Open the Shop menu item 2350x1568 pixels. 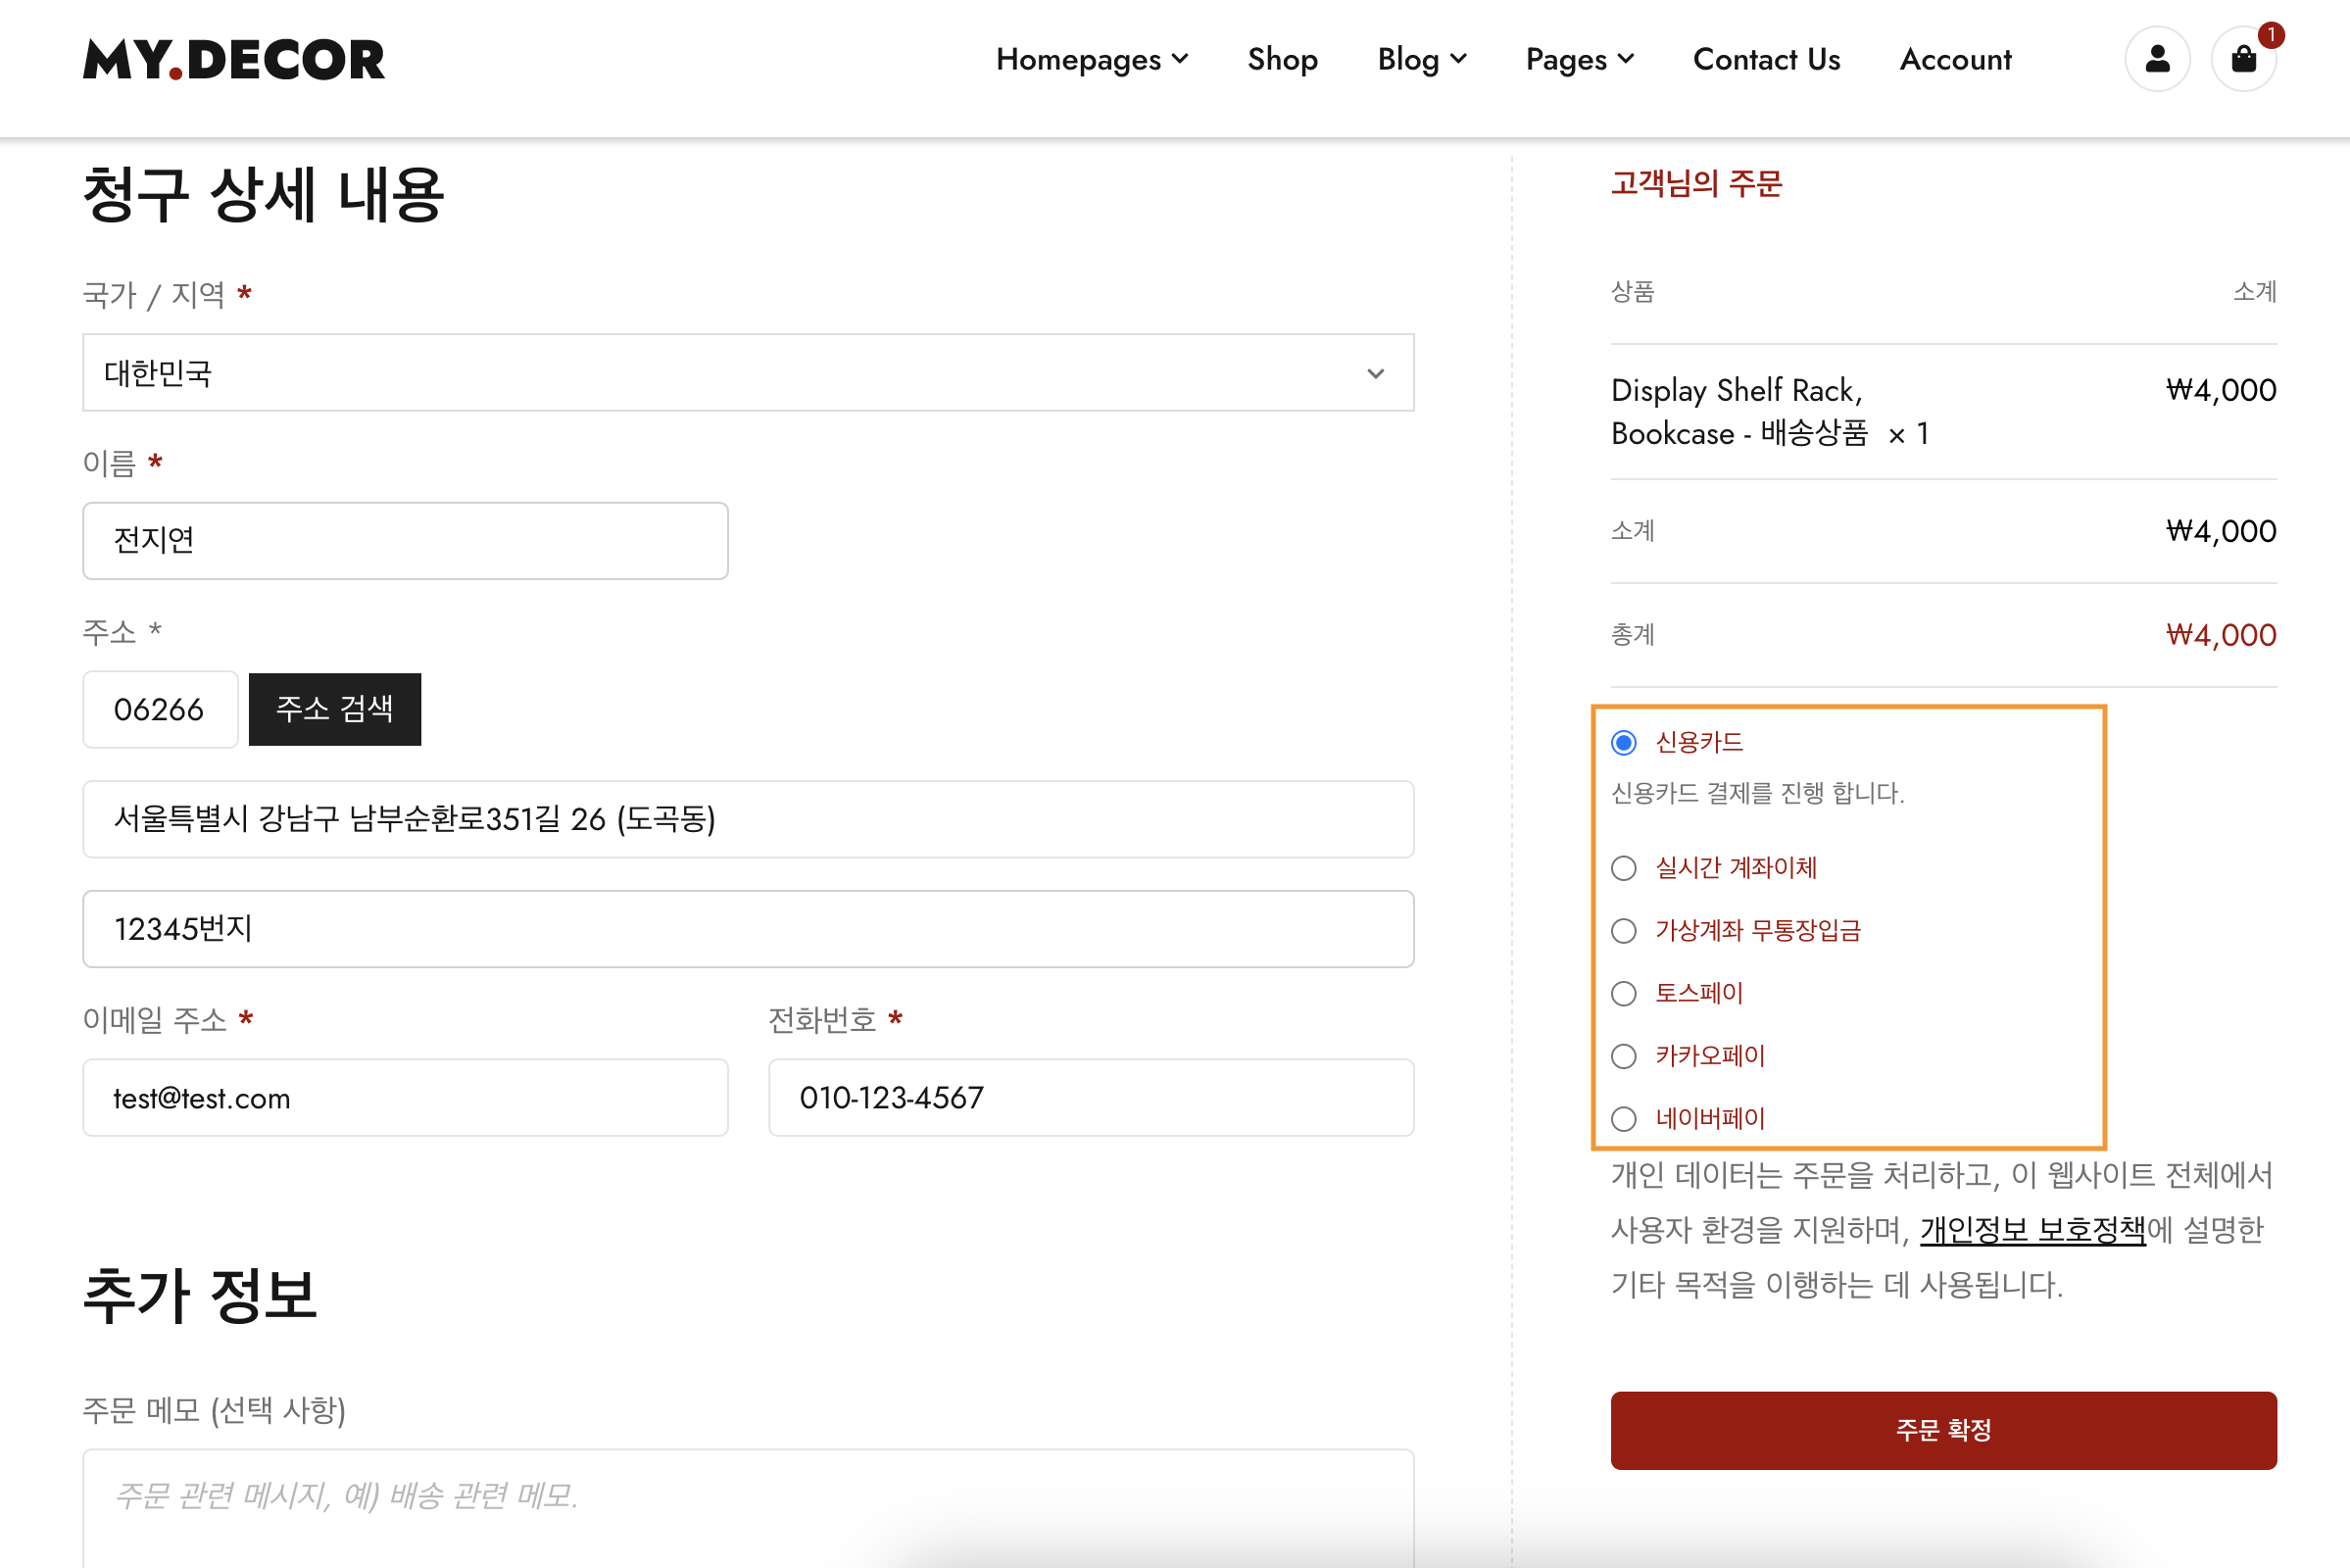coord(1282,60)
